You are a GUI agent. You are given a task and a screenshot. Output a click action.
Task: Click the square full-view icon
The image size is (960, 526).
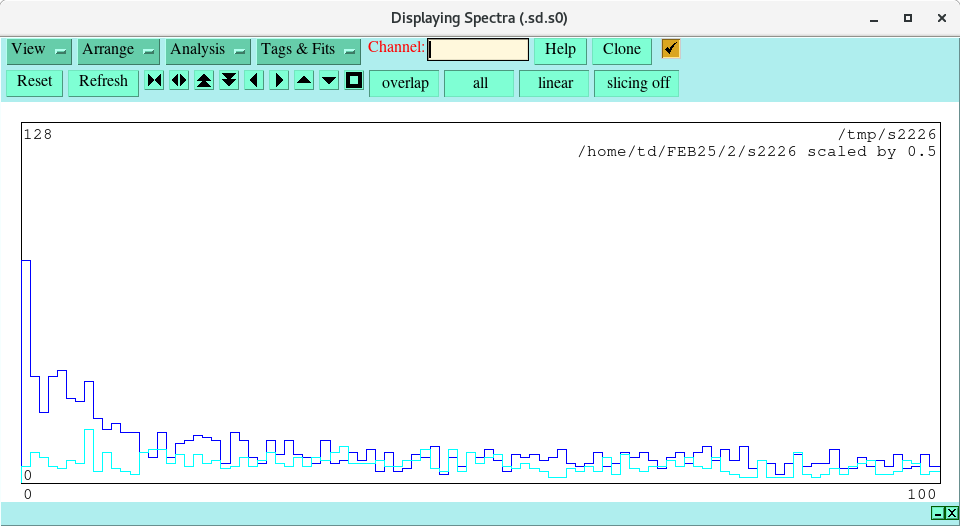coord(354,81)
